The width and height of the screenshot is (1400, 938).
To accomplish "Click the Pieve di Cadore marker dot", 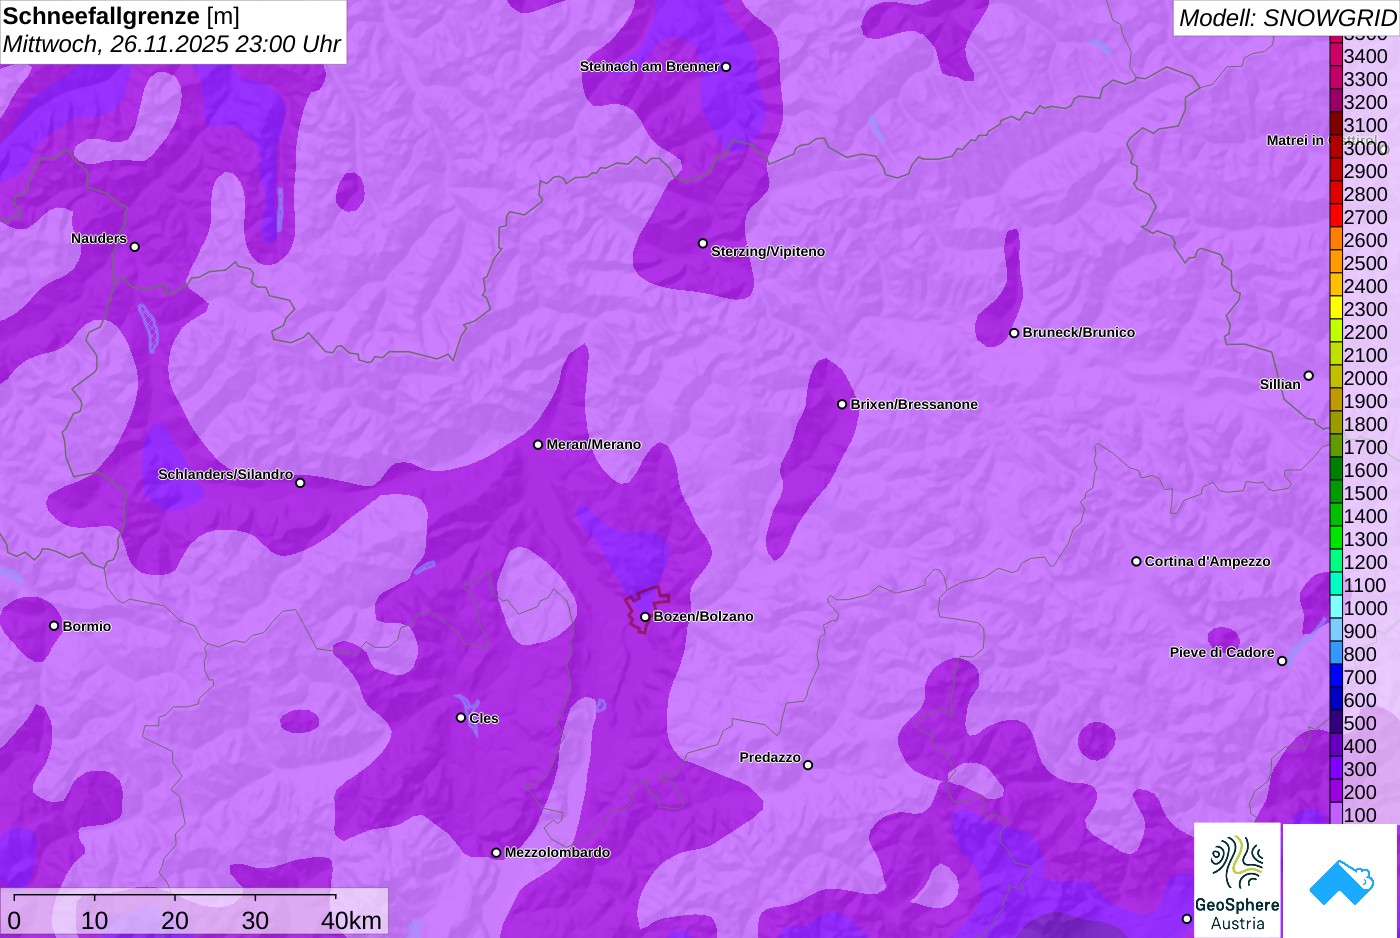I will coord(1282,661).
